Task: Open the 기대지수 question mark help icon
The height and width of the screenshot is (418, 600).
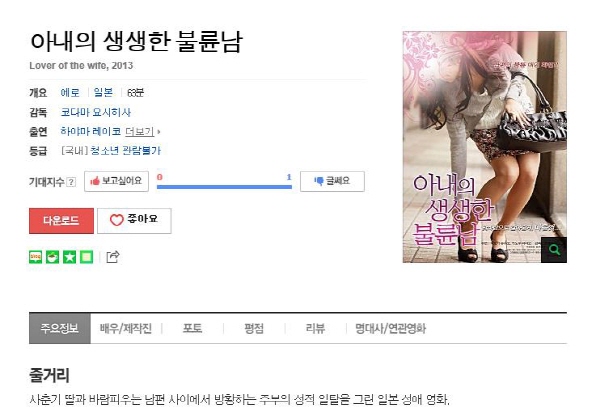Action: pos(71,182)
